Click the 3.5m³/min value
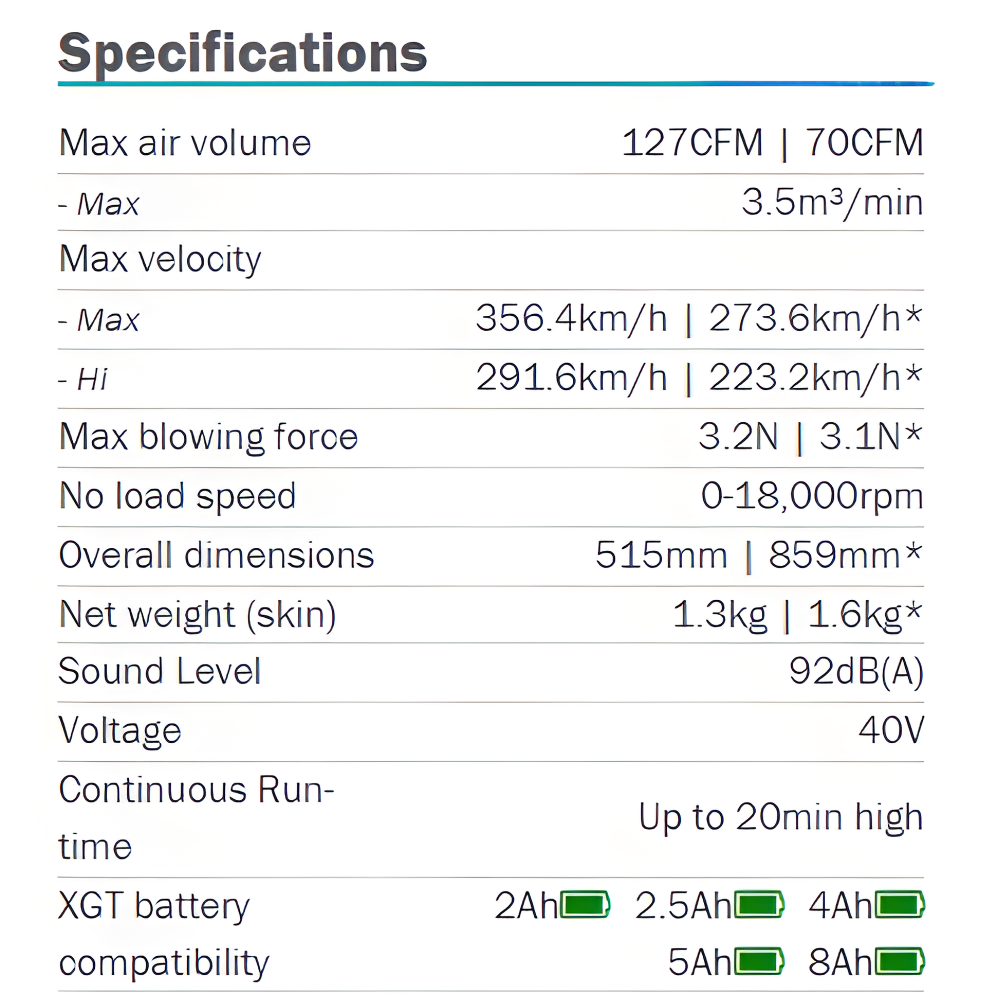Viewport: 1000px width, 1000px height. (832, 203)
